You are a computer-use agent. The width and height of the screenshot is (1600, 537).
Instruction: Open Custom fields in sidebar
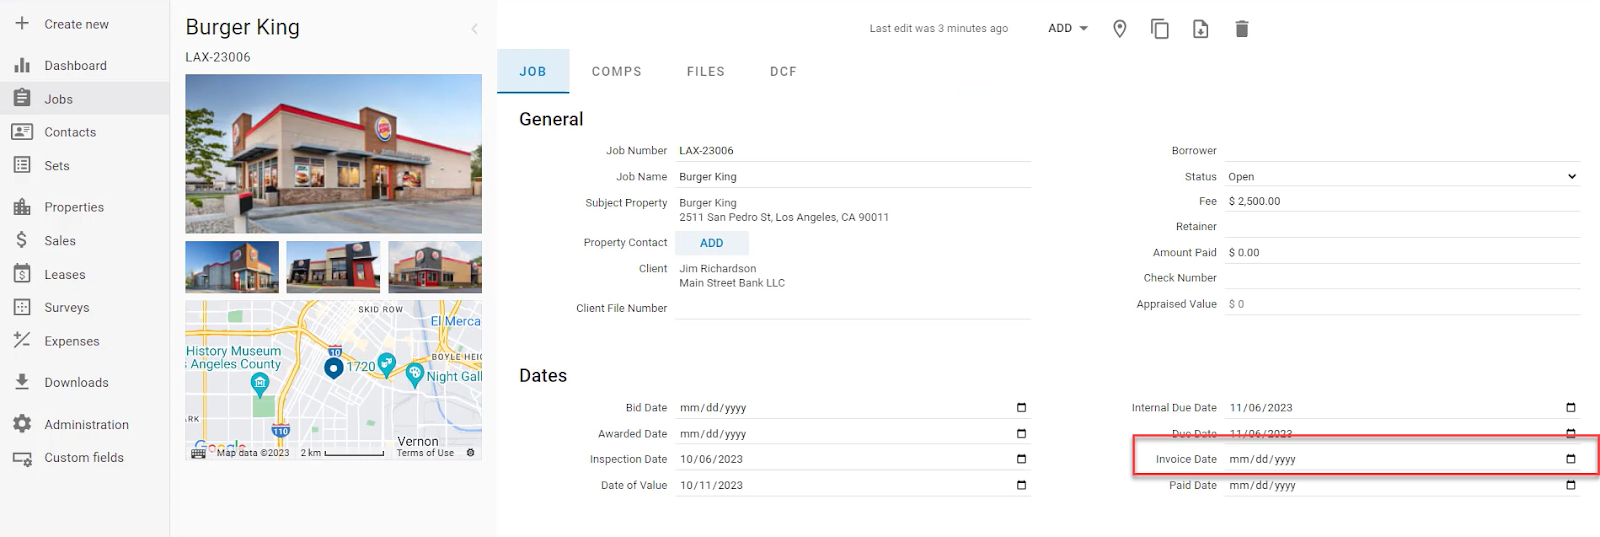pos(84,458)
